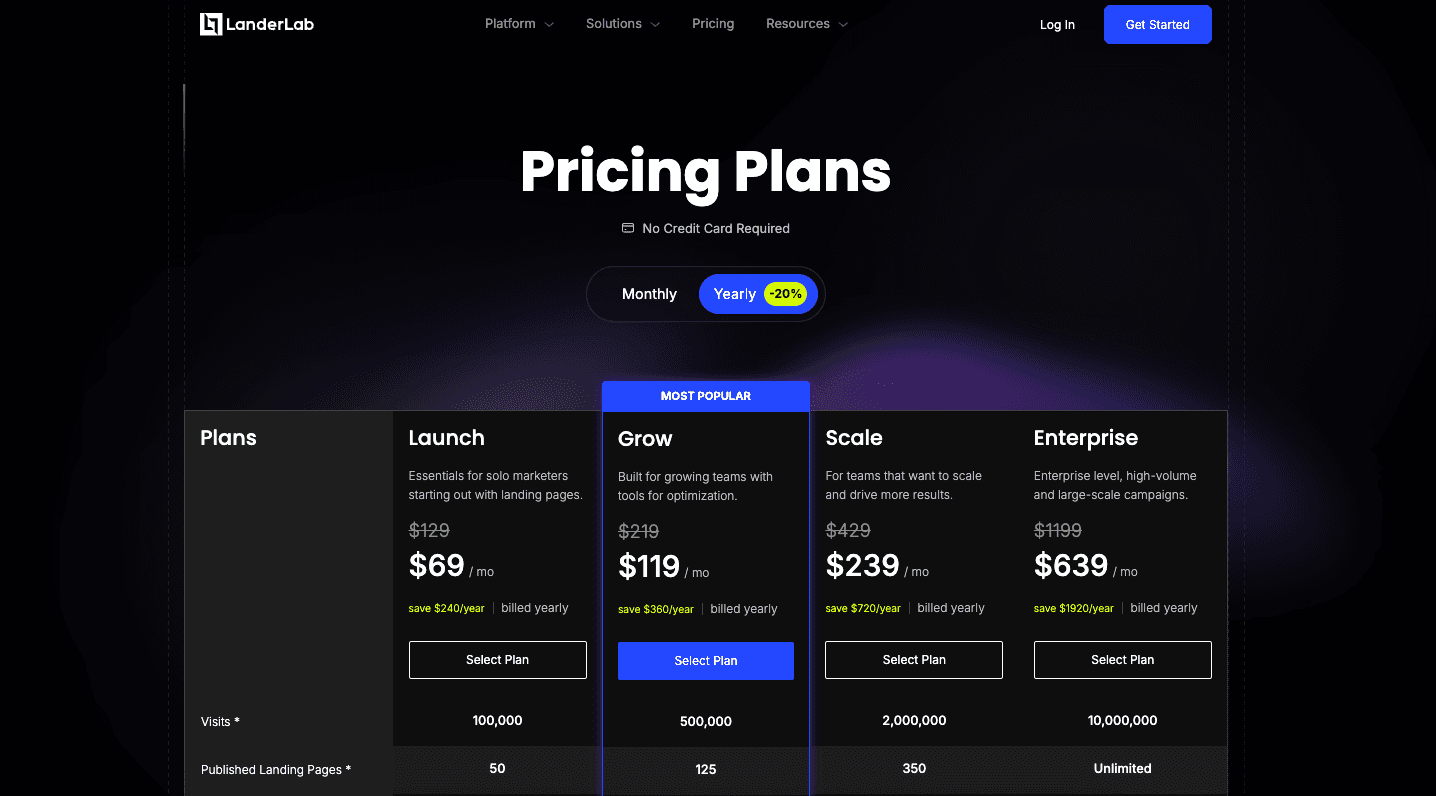1436x796 pixels.
Task: Click the credit card icon near 'No Credit Card Required'
Action: 626,228
